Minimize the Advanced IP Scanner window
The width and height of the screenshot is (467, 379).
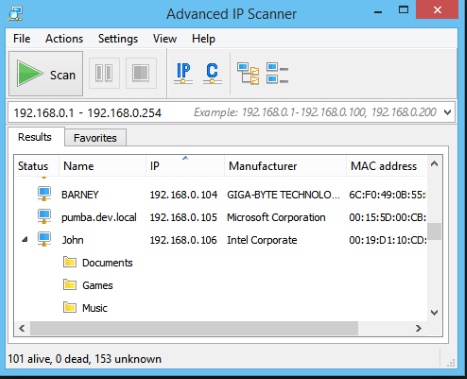[x=378, y=13]
